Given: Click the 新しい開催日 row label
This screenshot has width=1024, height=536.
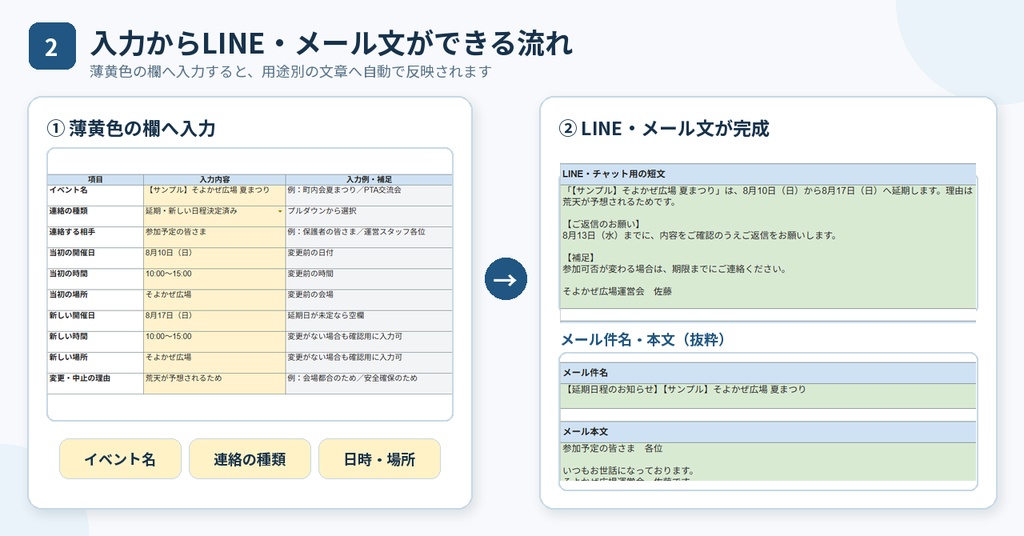Looking at the screenshot, I should pos(95,321).
